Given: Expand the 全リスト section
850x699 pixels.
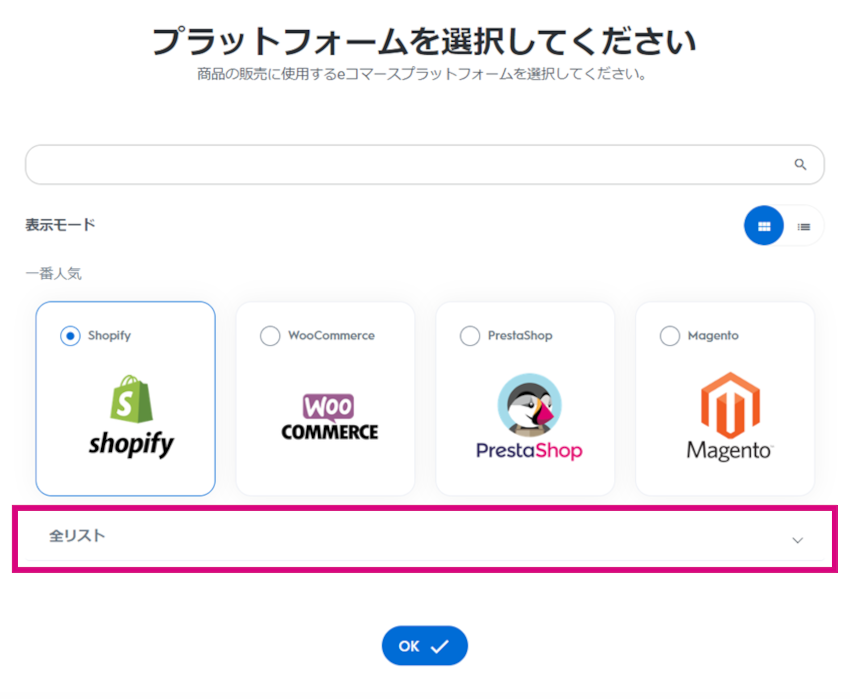Looking at the screenshot, I should (425, 538).
